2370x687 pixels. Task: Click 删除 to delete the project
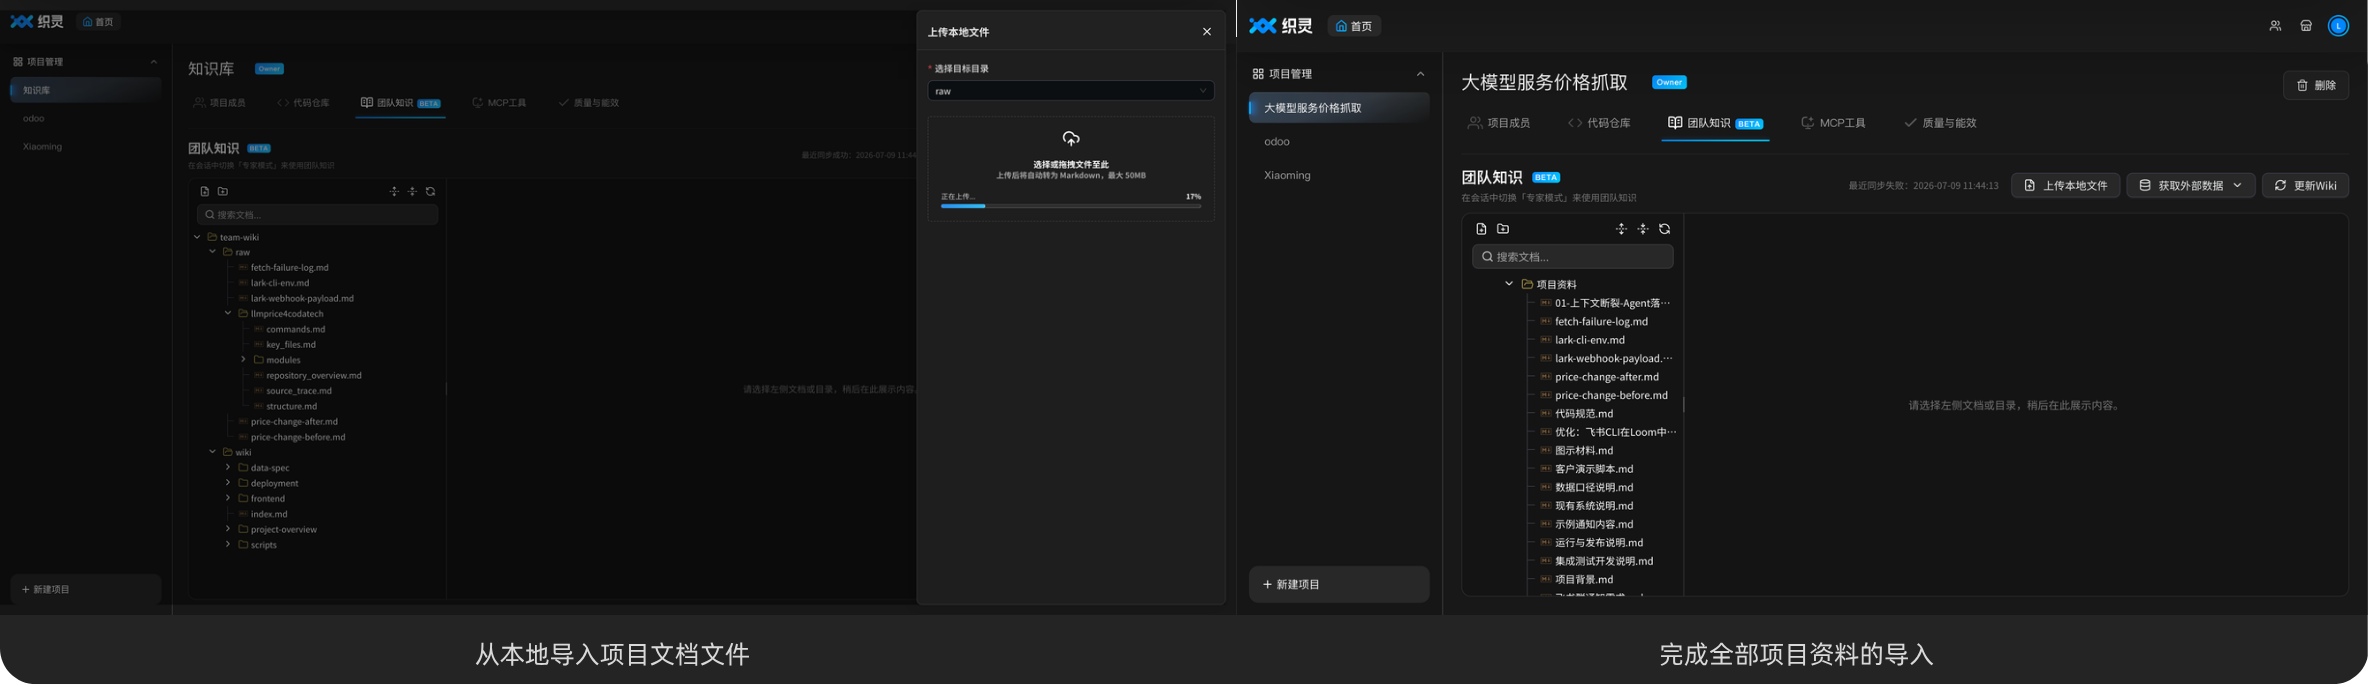click(x=2315, y=85)
